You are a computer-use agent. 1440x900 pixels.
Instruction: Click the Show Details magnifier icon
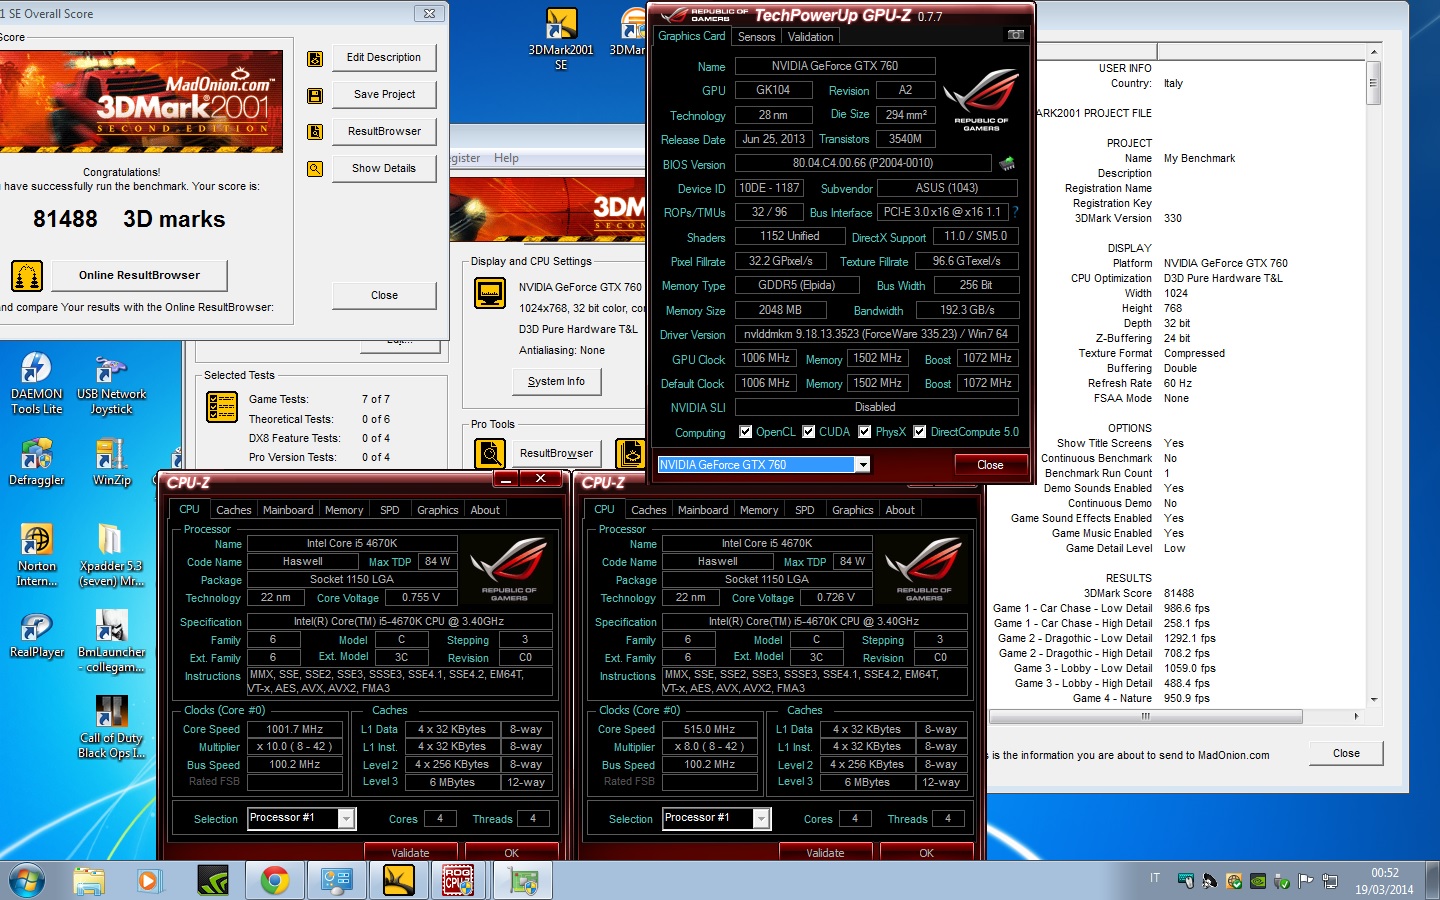(315, 169)
